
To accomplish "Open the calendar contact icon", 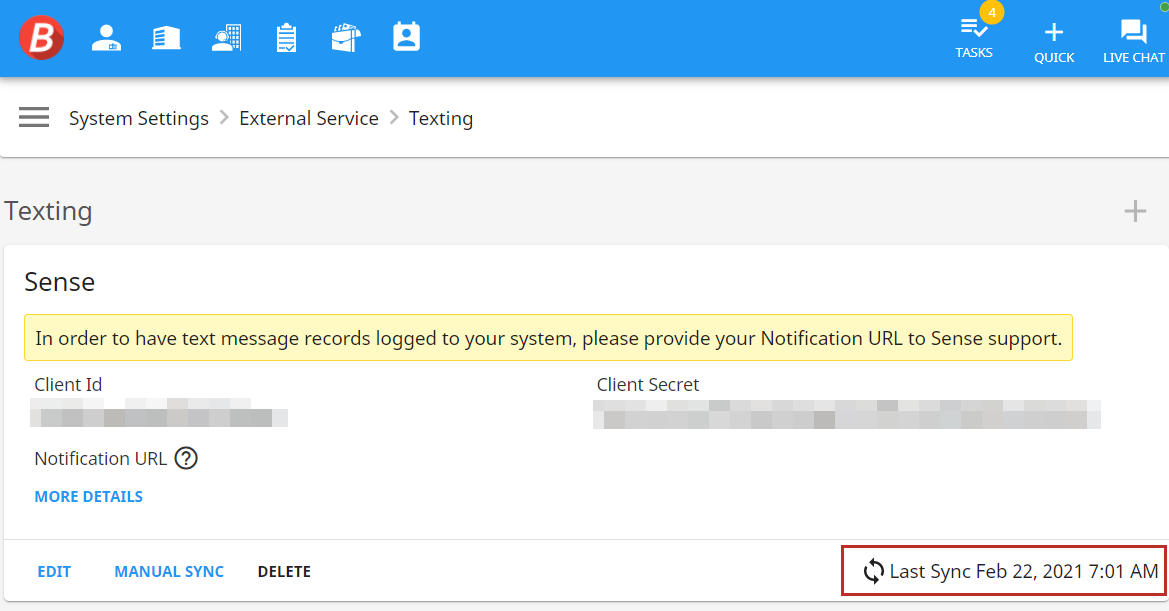I will [407, 38].
